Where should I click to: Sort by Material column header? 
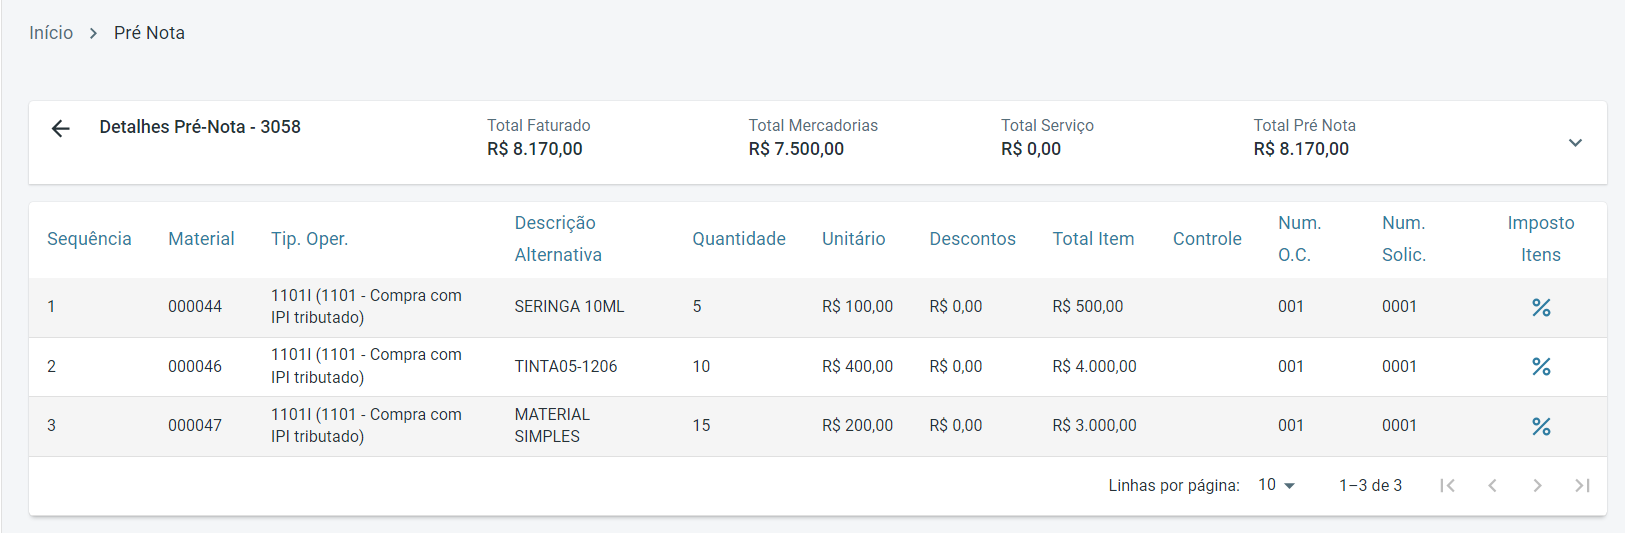tap(201, 239)
